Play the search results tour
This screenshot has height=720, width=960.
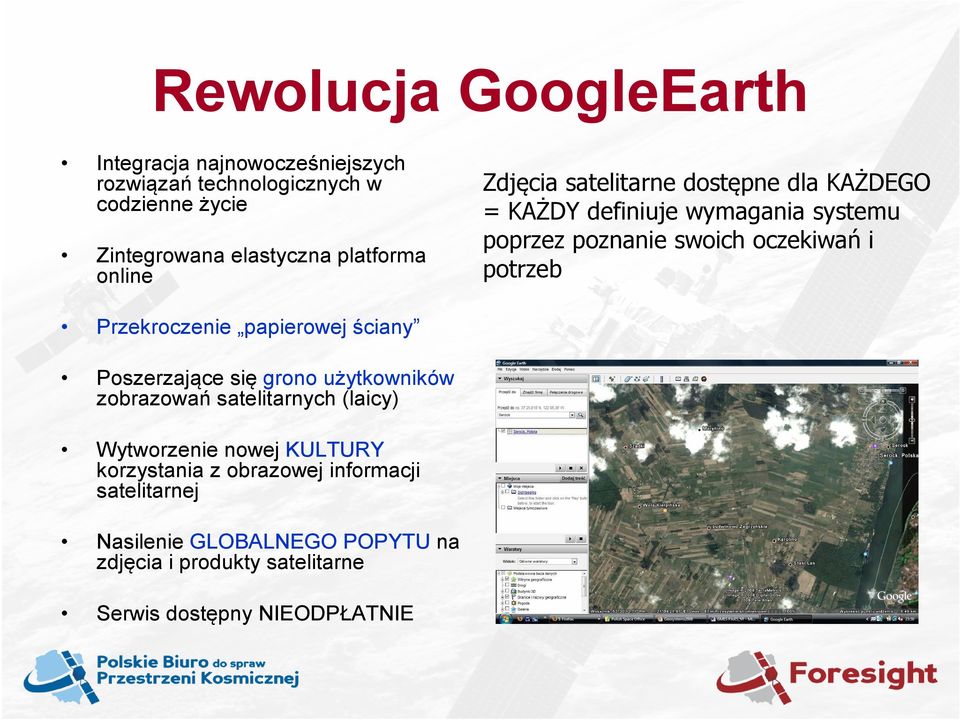(x=560, y=468)
